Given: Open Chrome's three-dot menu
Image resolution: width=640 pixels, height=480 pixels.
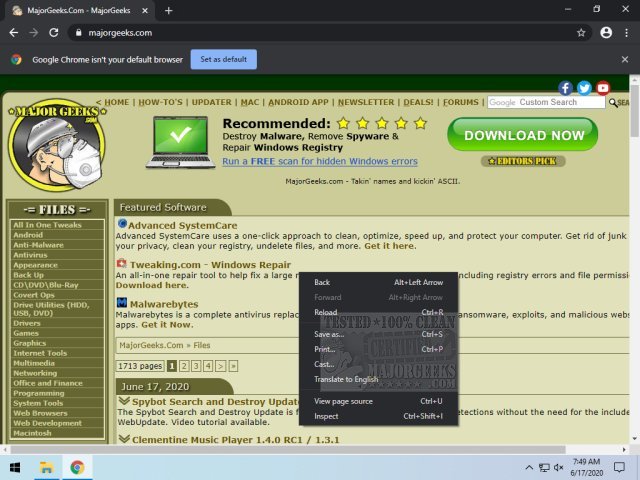Looking at the screenshot, I should (628, 32).
